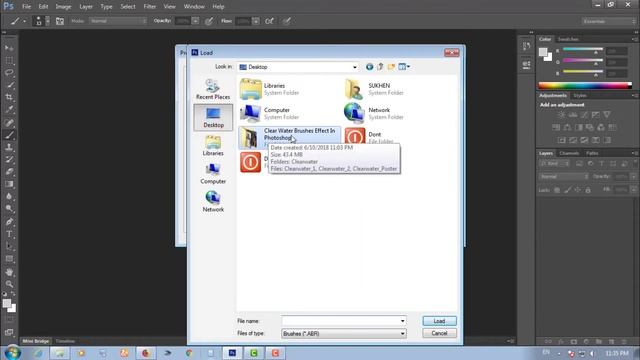Select Desktop in the places sidebar
Screen dimensions: 640x360
pyautogui.click(x=213, y=118)
